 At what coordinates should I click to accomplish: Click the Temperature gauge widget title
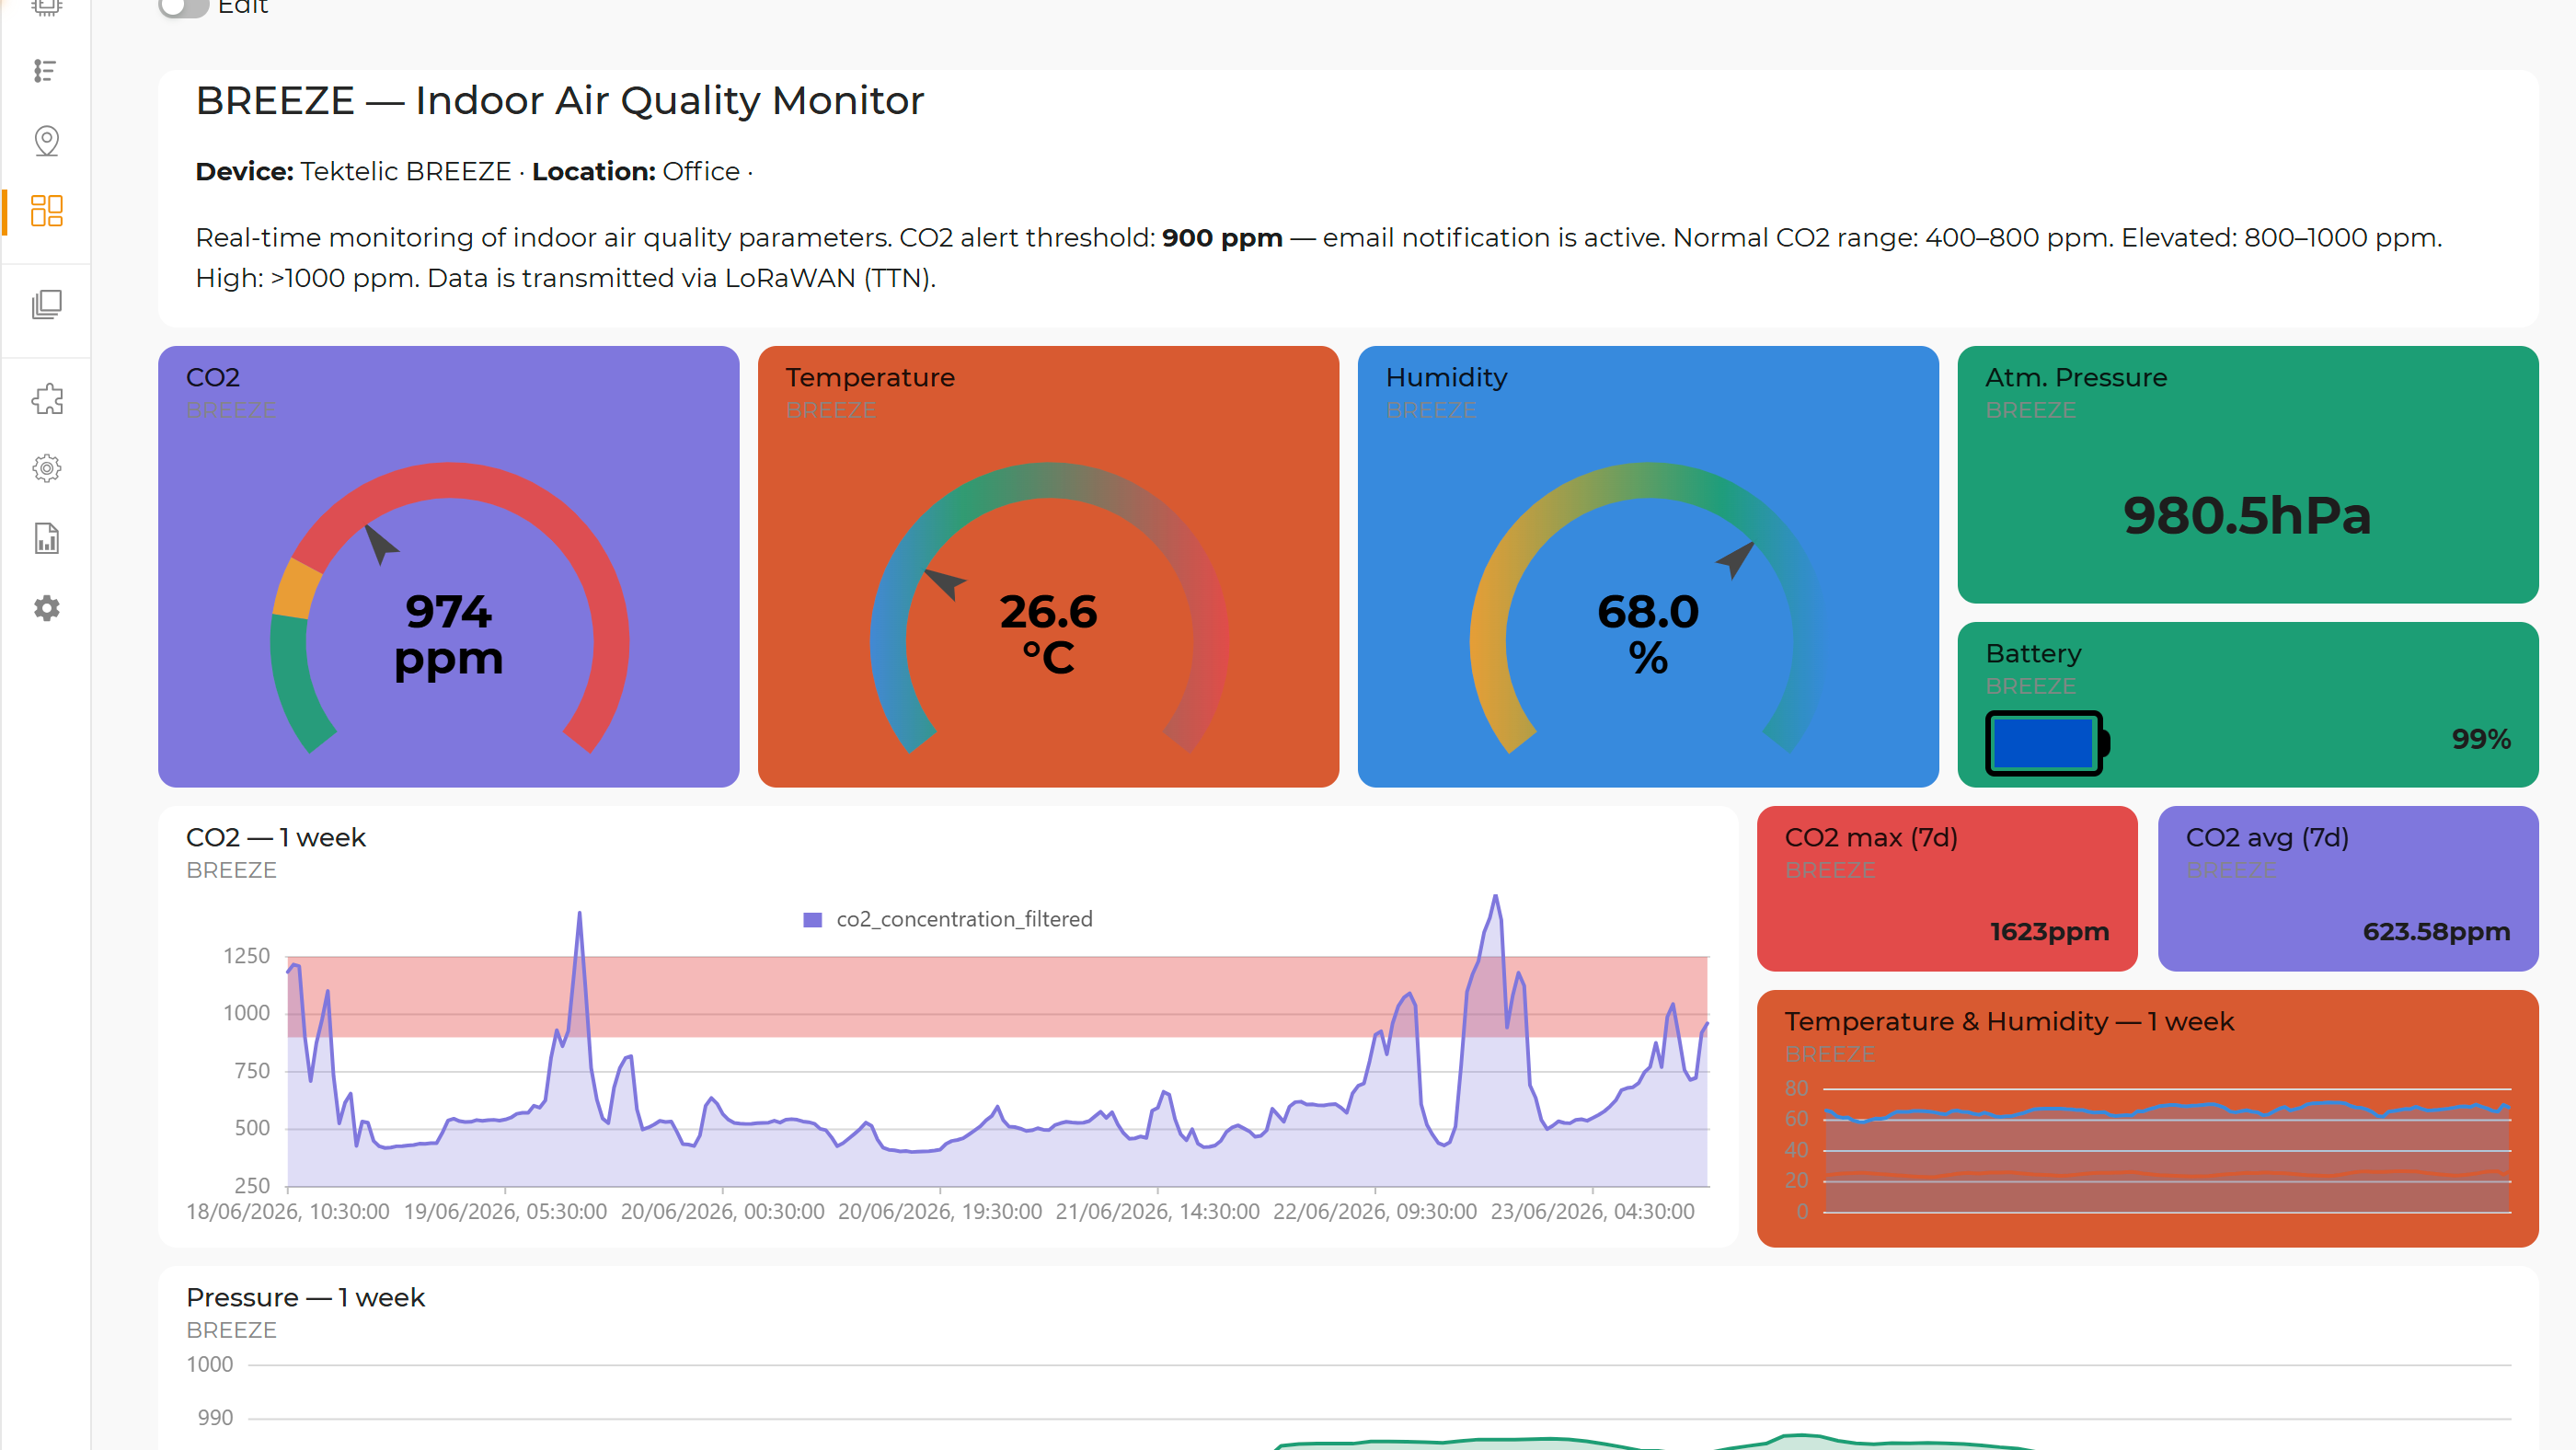tap(870, 377)
